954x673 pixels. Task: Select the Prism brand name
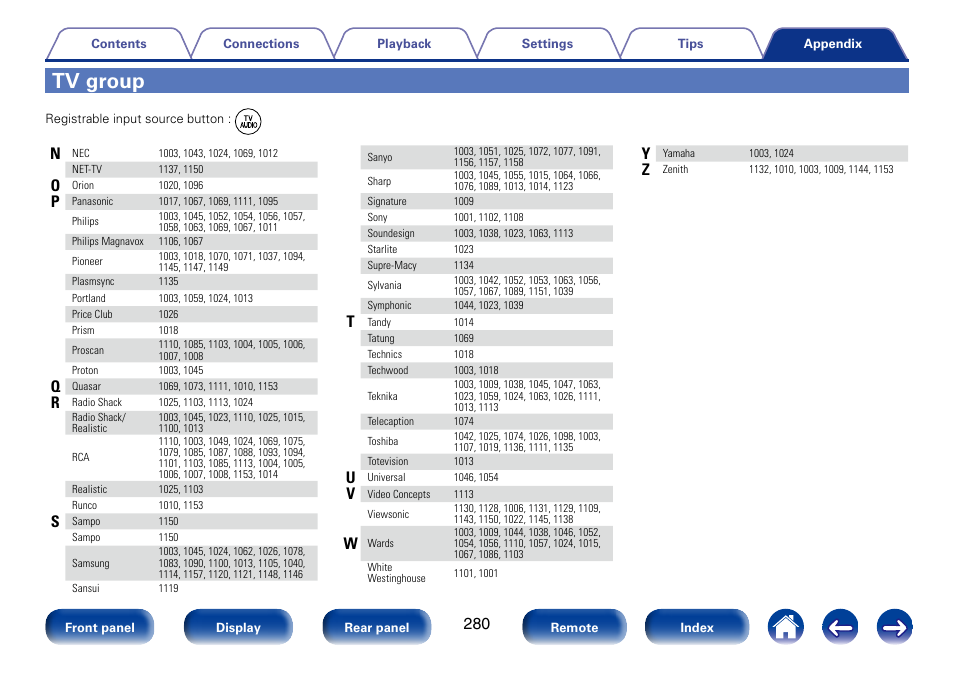(83, 330)
